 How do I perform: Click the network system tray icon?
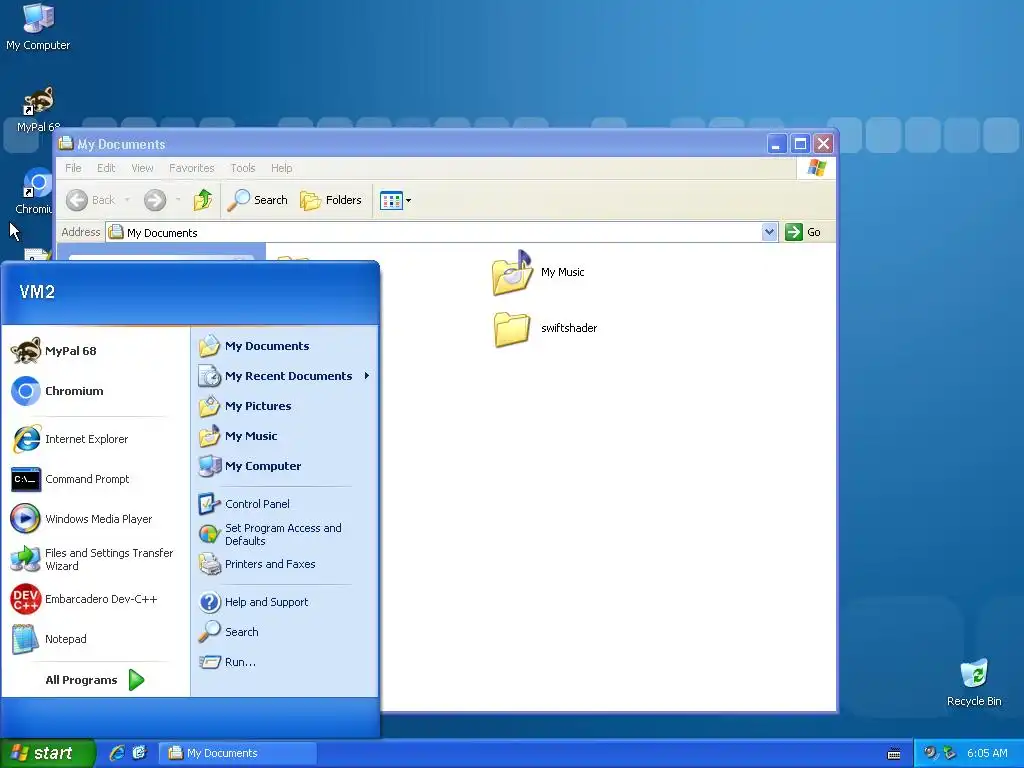click(x=949, y=753)
